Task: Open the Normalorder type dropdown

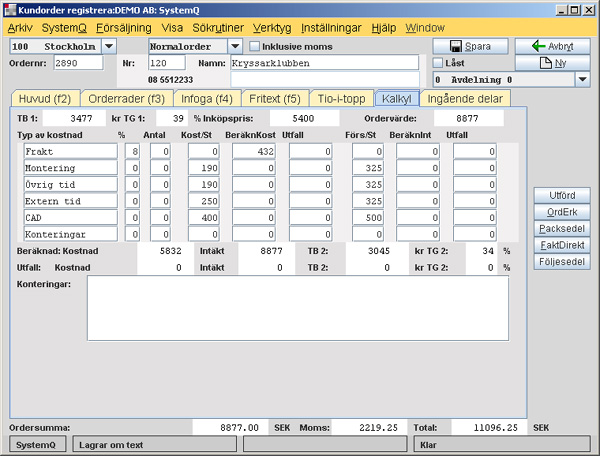Action: 235,46
